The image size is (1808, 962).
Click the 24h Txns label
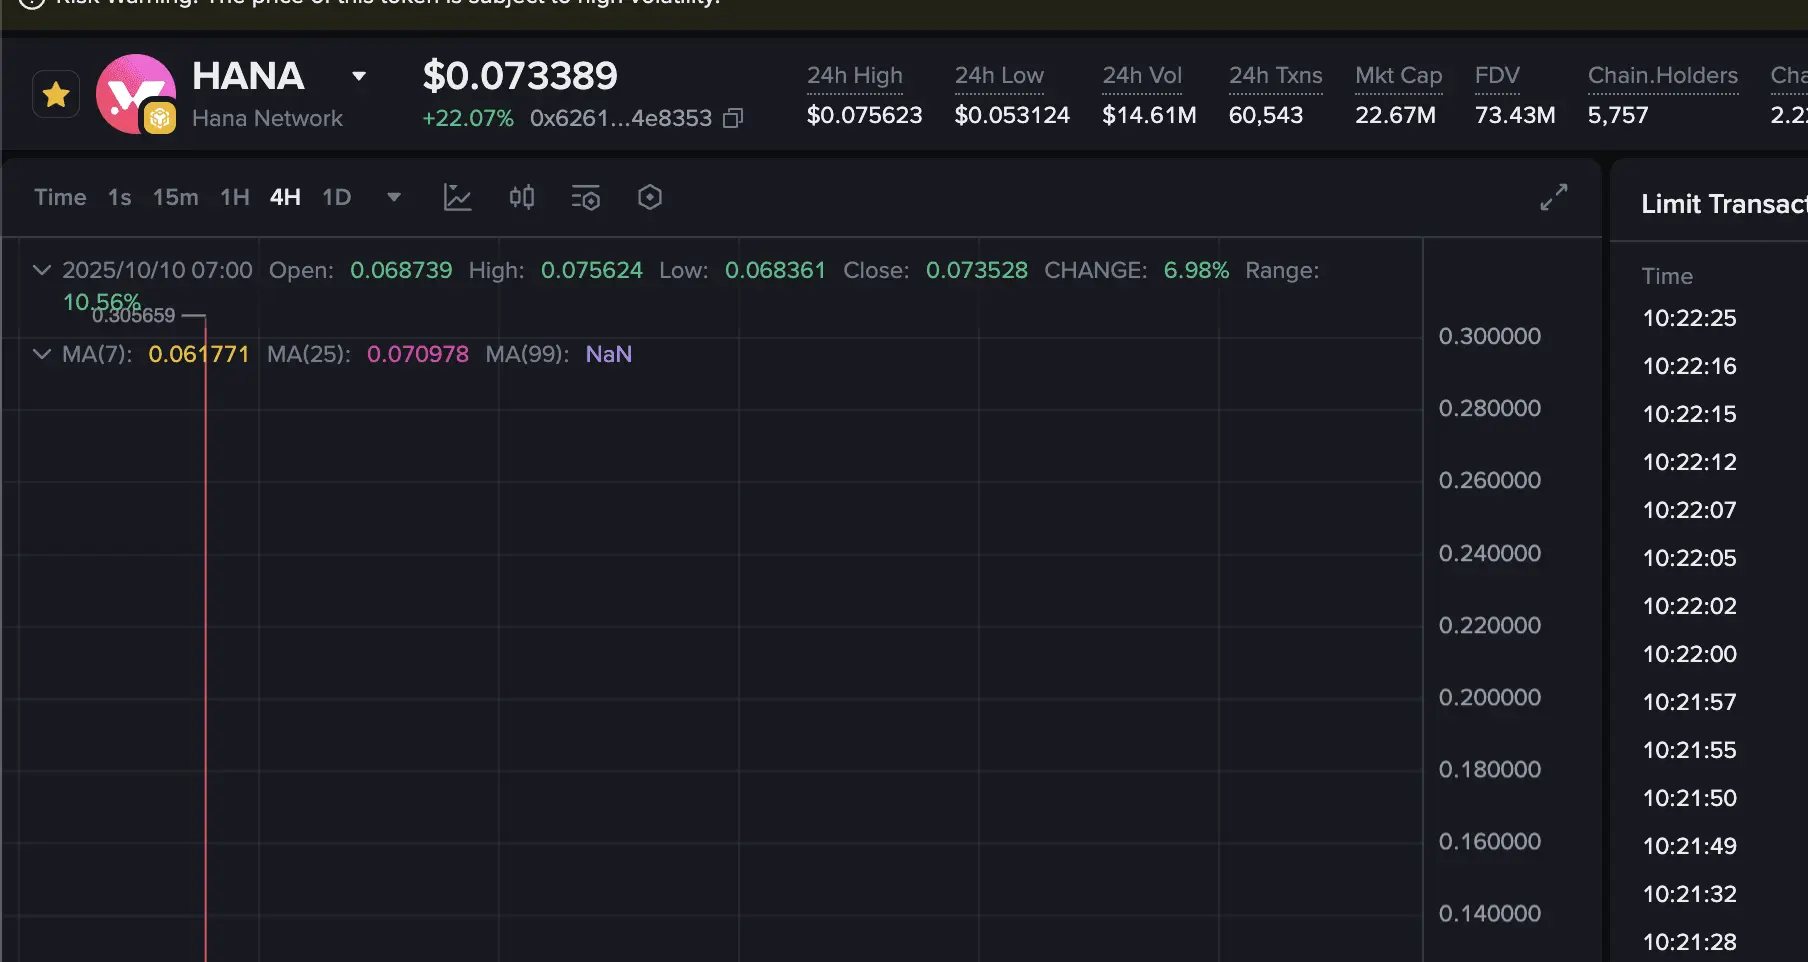[1276, 76]
